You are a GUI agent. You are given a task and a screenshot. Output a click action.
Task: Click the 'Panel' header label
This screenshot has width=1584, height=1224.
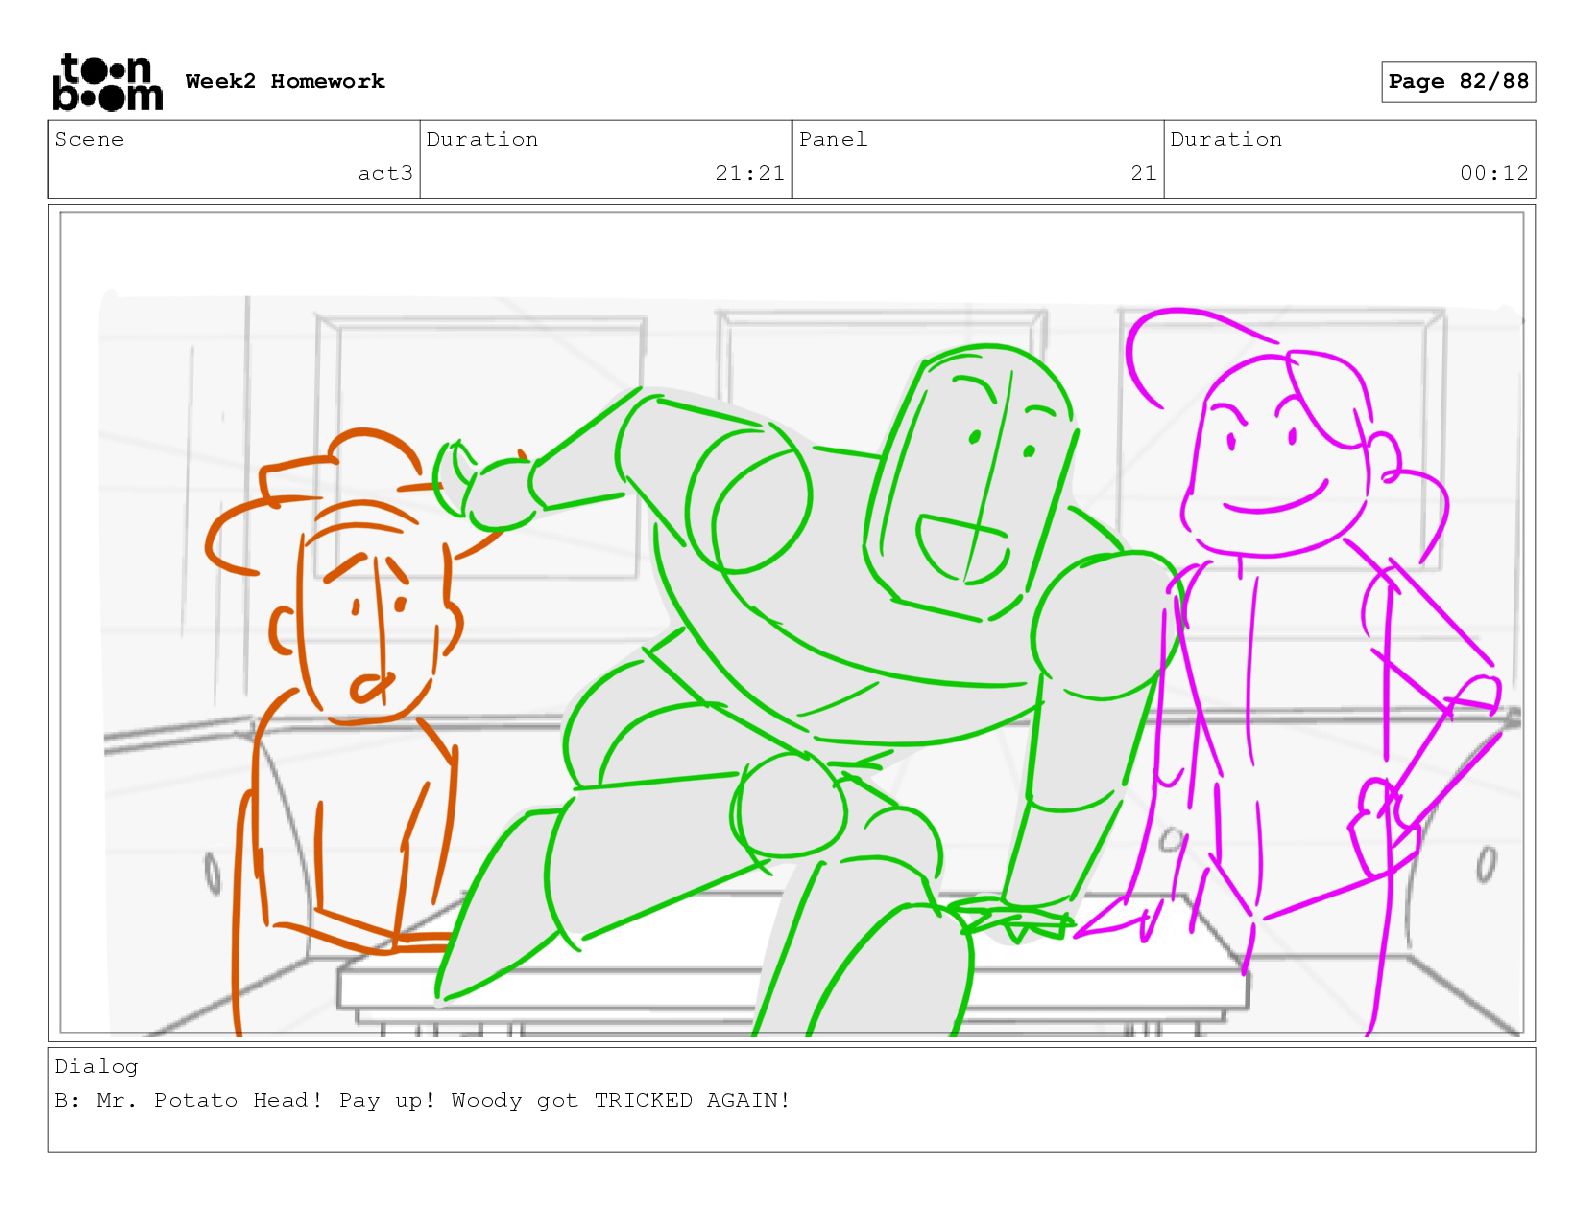pyautogui.click(x=833, y=140)
